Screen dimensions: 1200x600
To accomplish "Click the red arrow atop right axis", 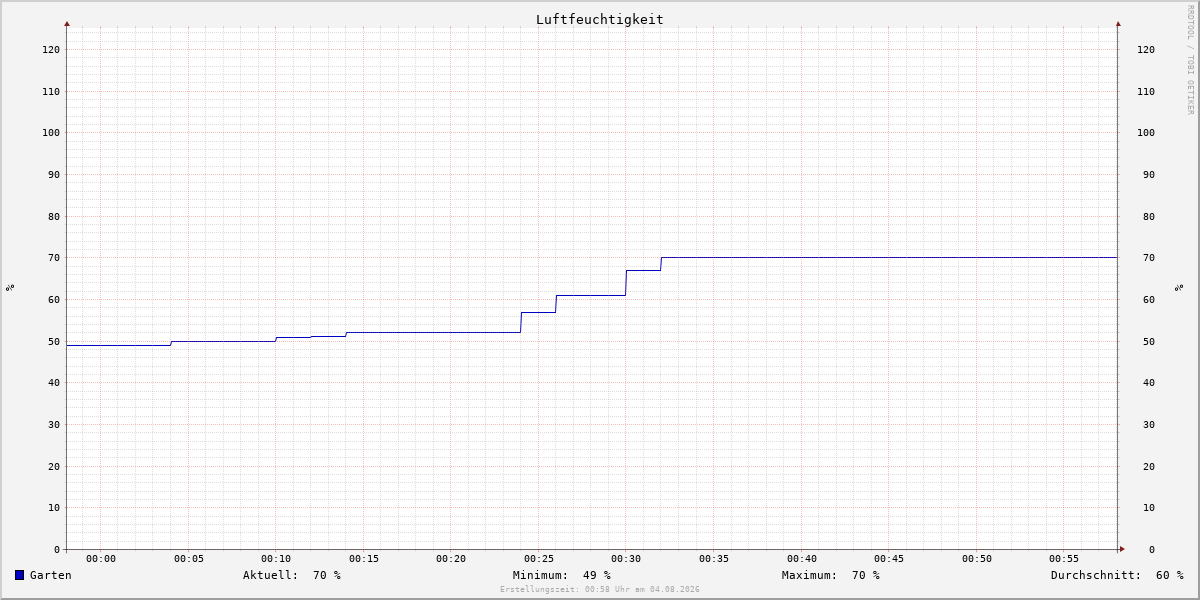I will (1118, 23).
